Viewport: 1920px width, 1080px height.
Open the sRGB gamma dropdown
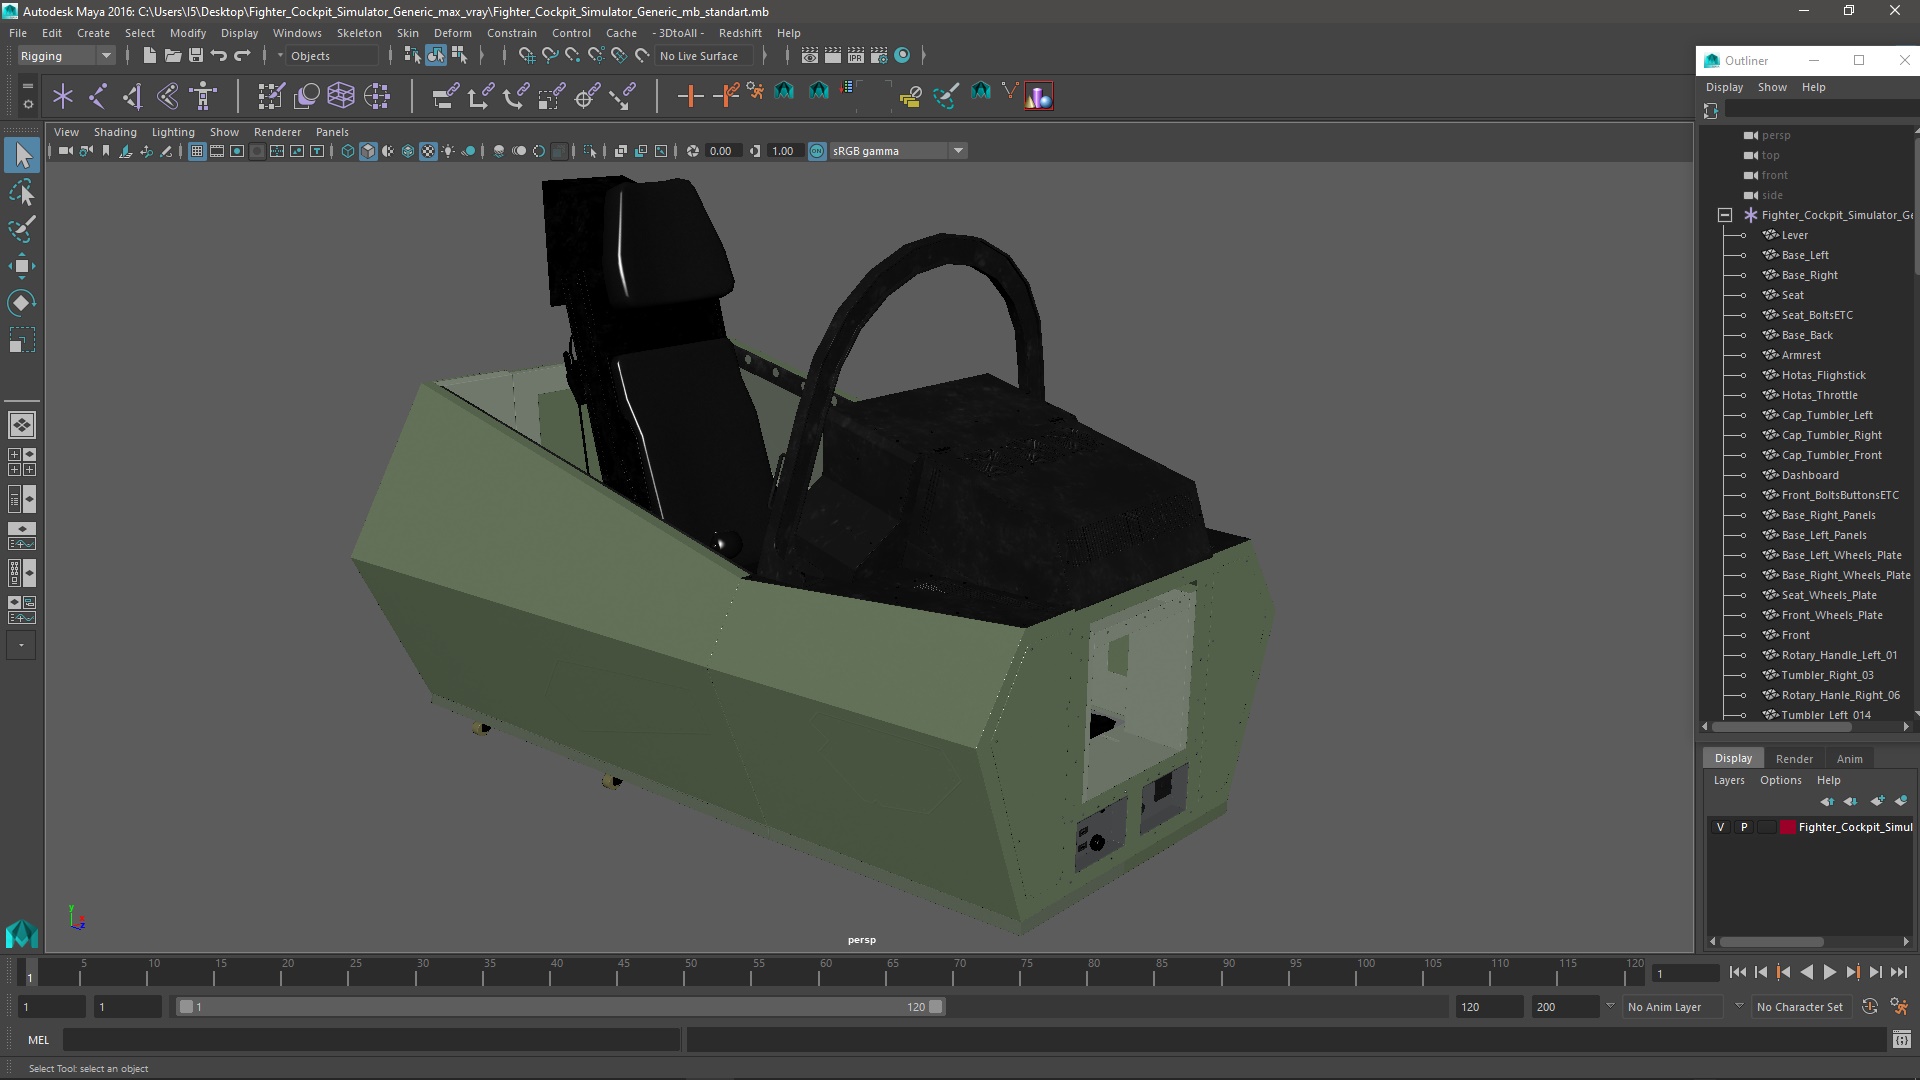pyautogui.click(x=897, y=151)
